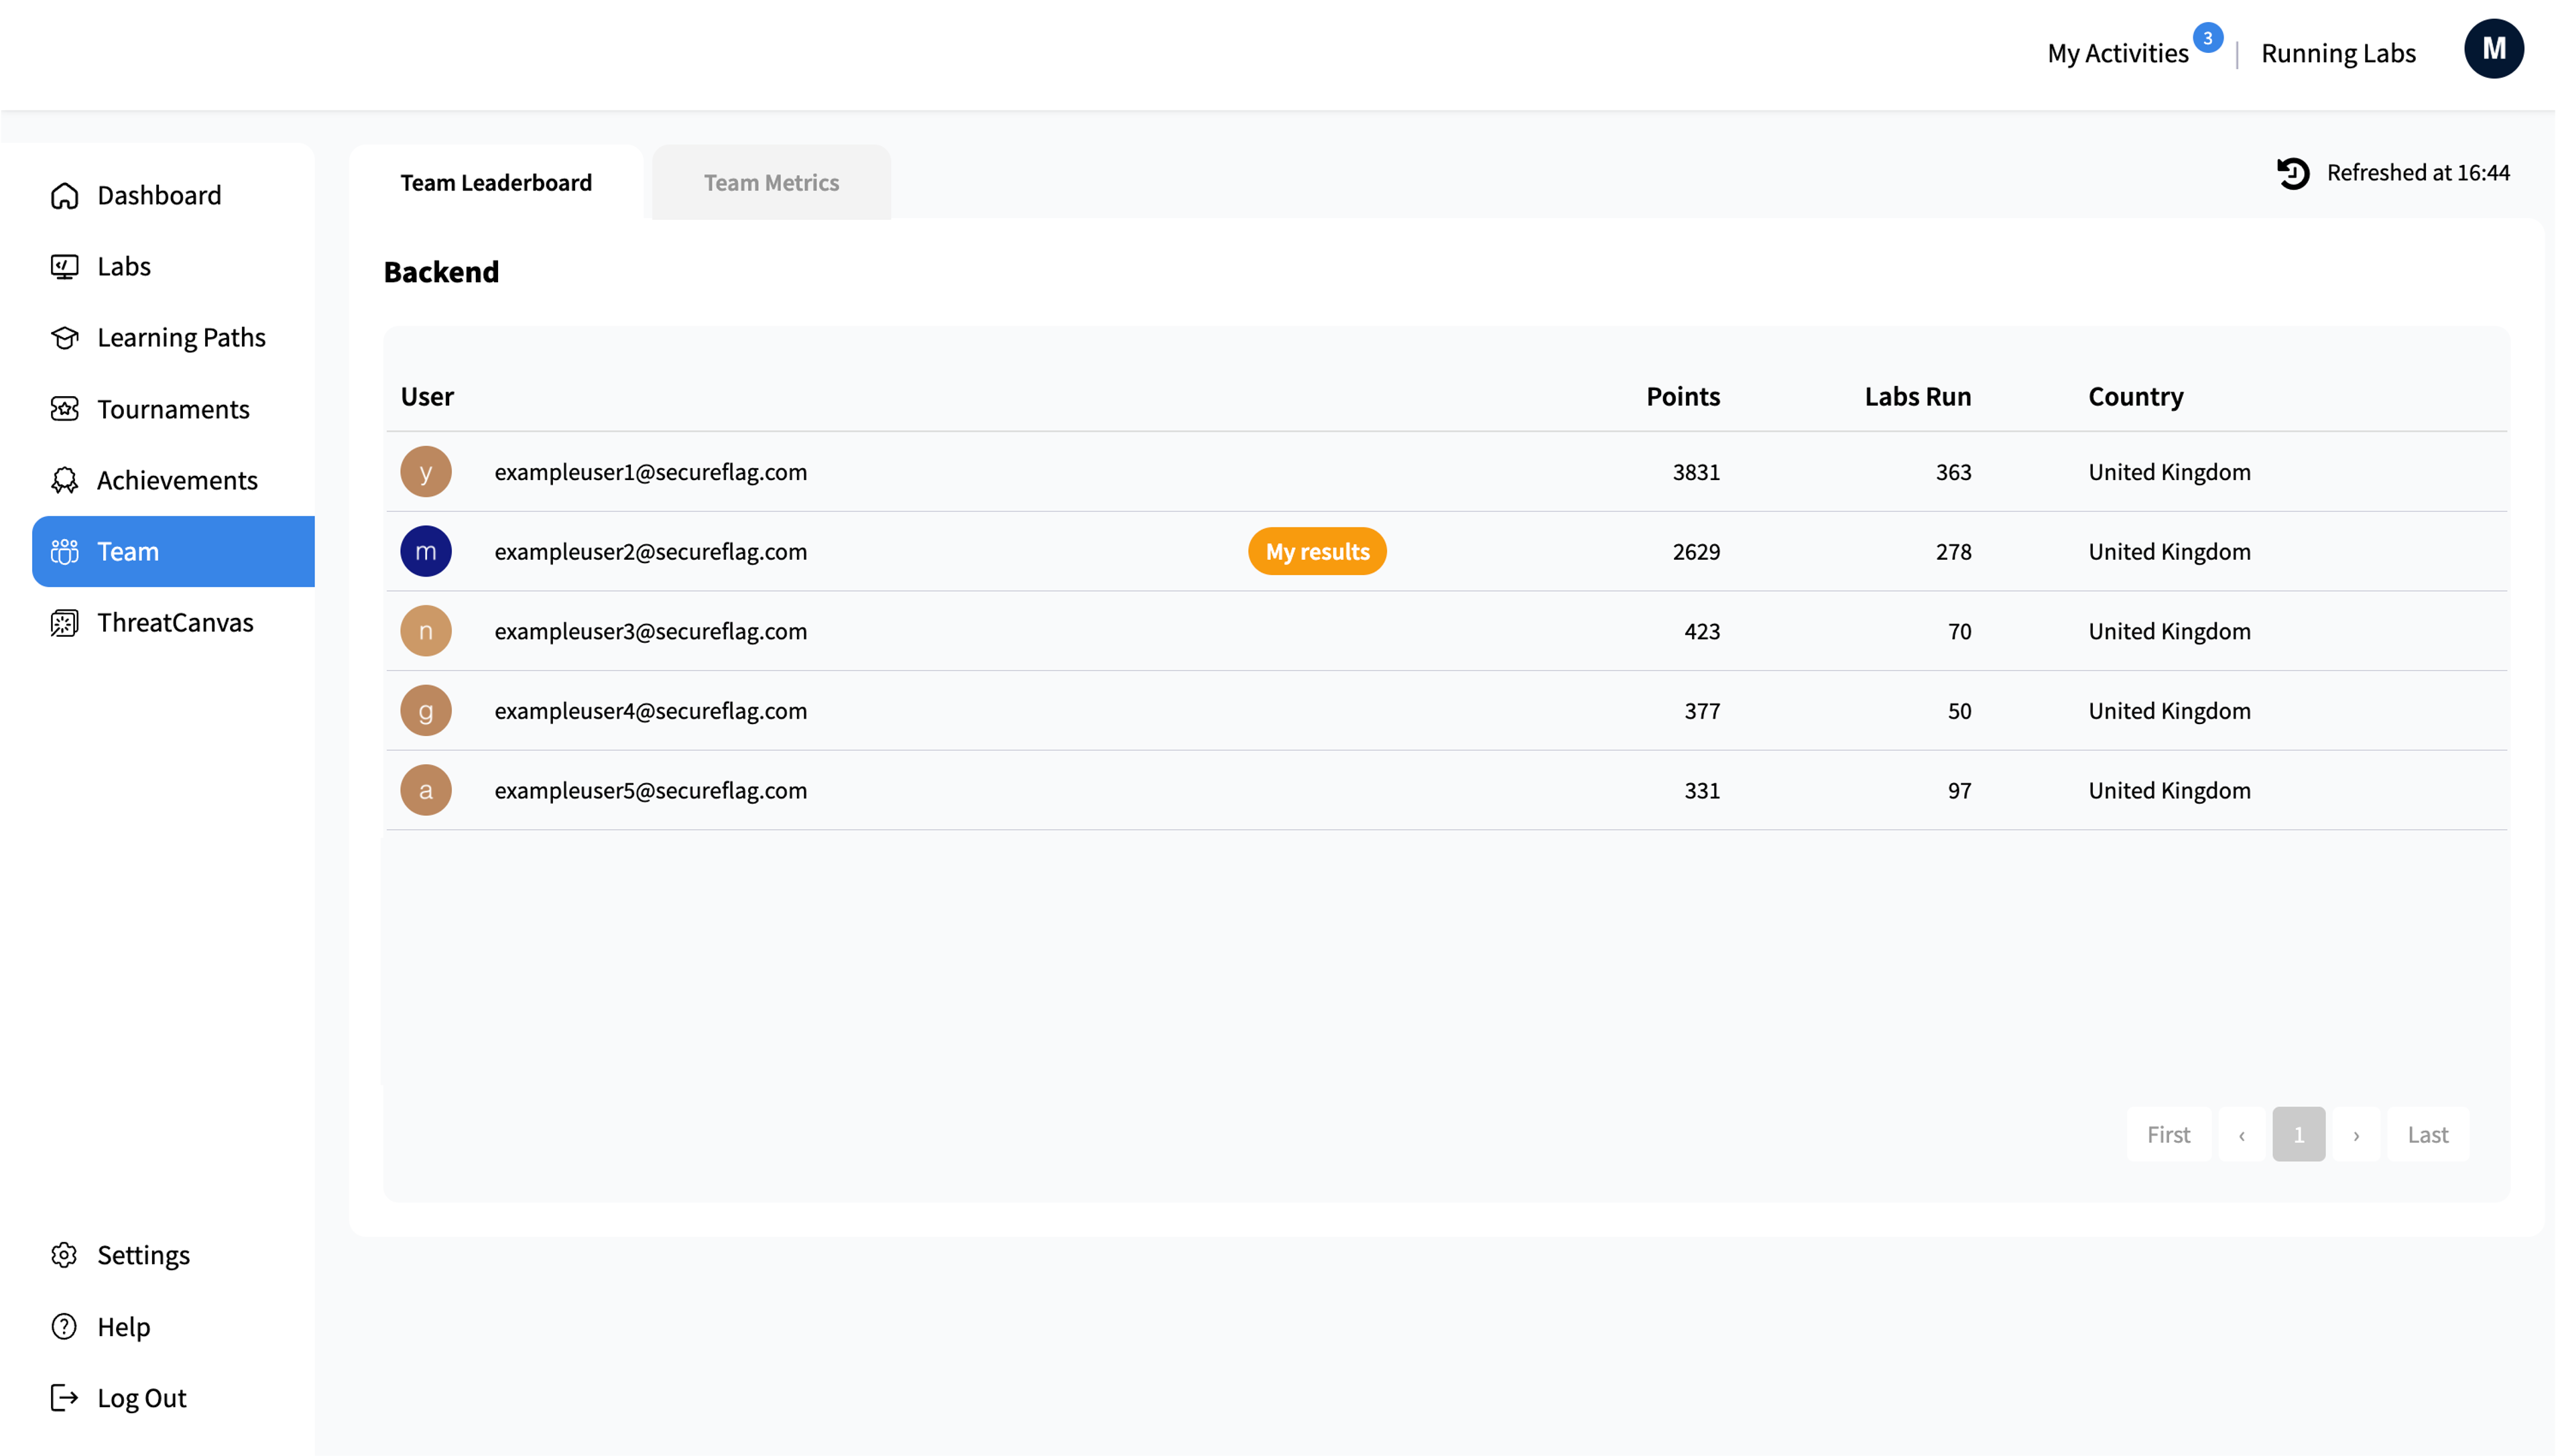Screen dimensions: 2556x1456
Task: Click the notification badge showing 3
Action: tap(2208, 38)
